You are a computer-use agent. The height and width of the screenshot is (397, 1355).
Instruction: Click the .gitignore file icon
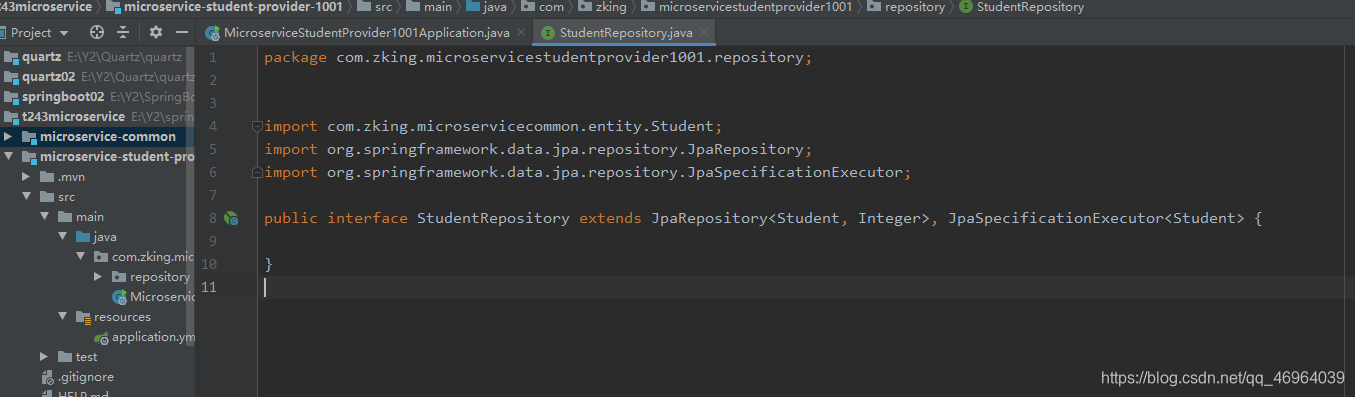pyautogui.click(x=47, y=377)
